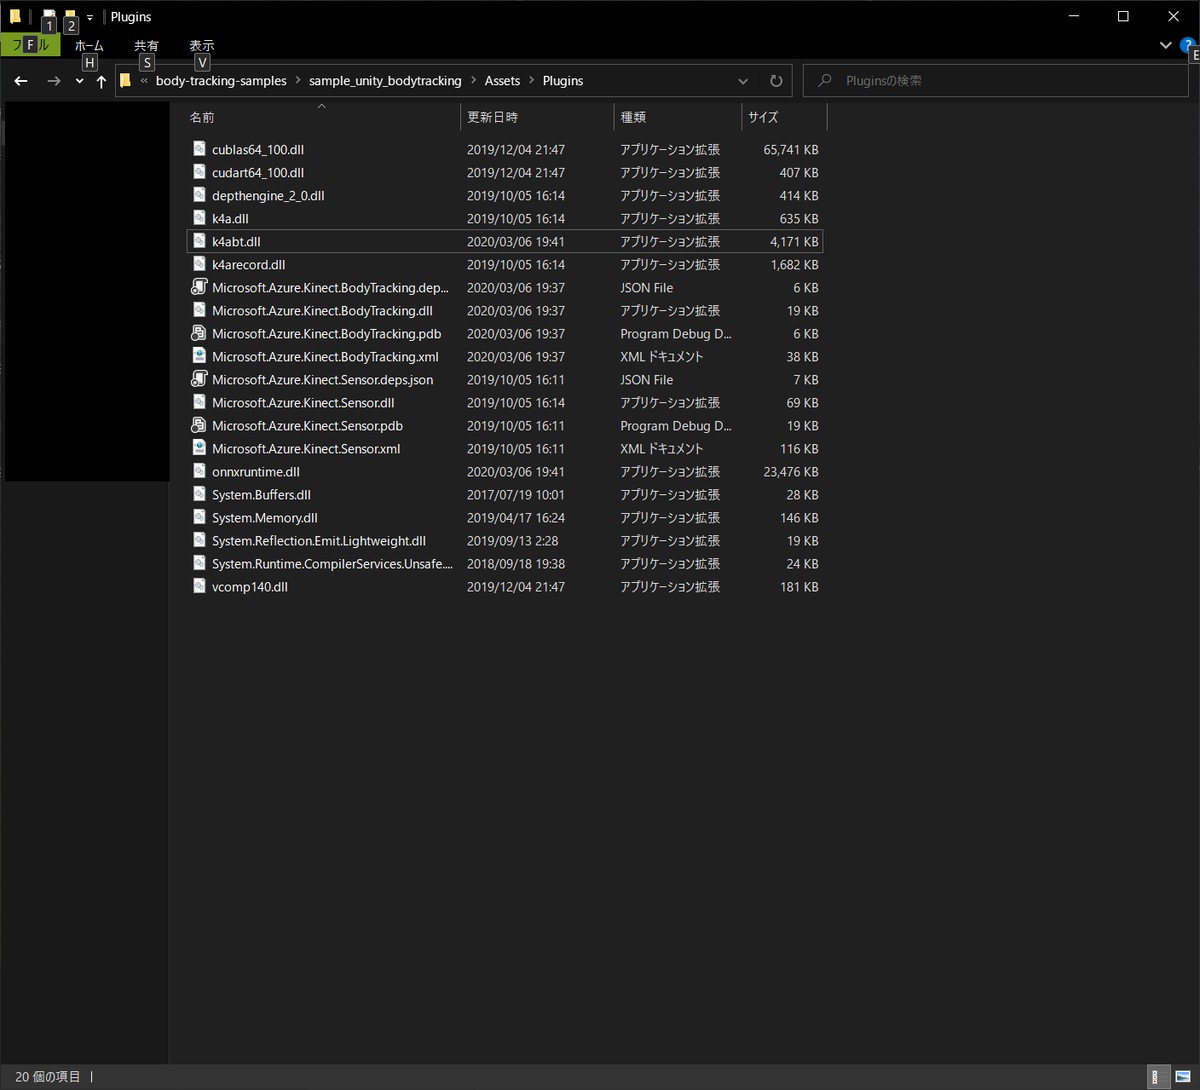Navigate to Assets breadcrumb

coord(502,81)
